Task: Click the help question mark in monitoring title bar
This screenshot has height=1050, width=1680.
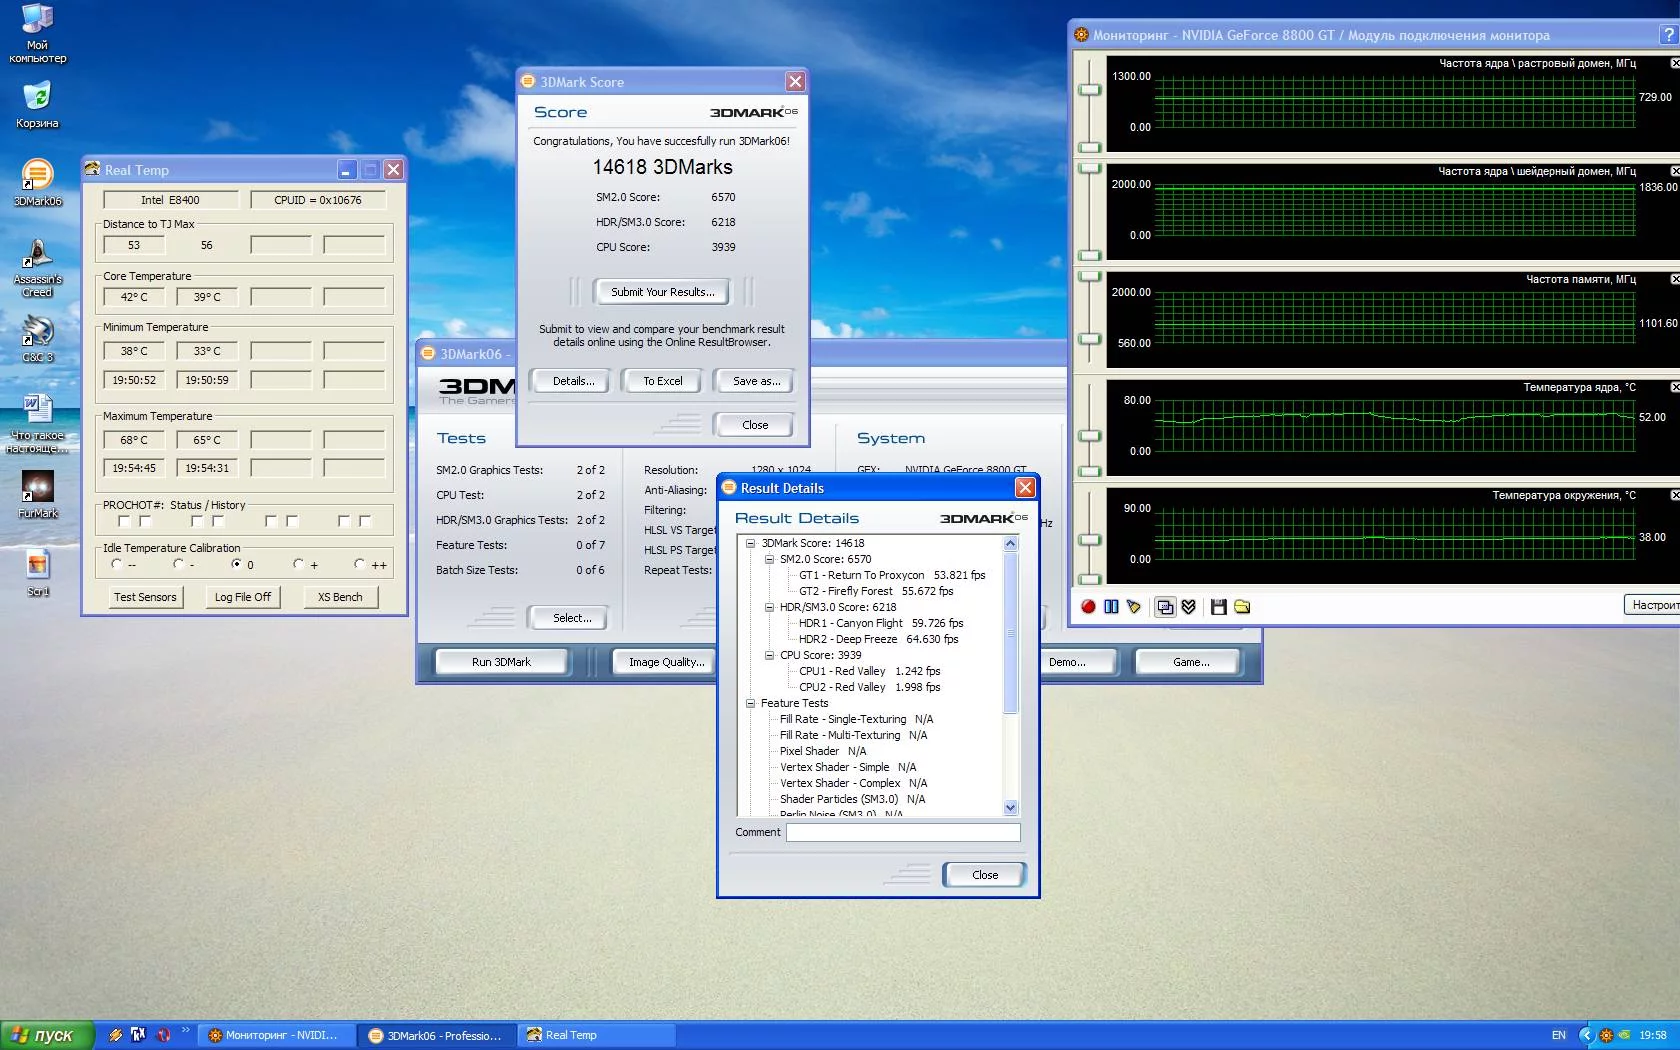Action: click(x=1668, y=35)
